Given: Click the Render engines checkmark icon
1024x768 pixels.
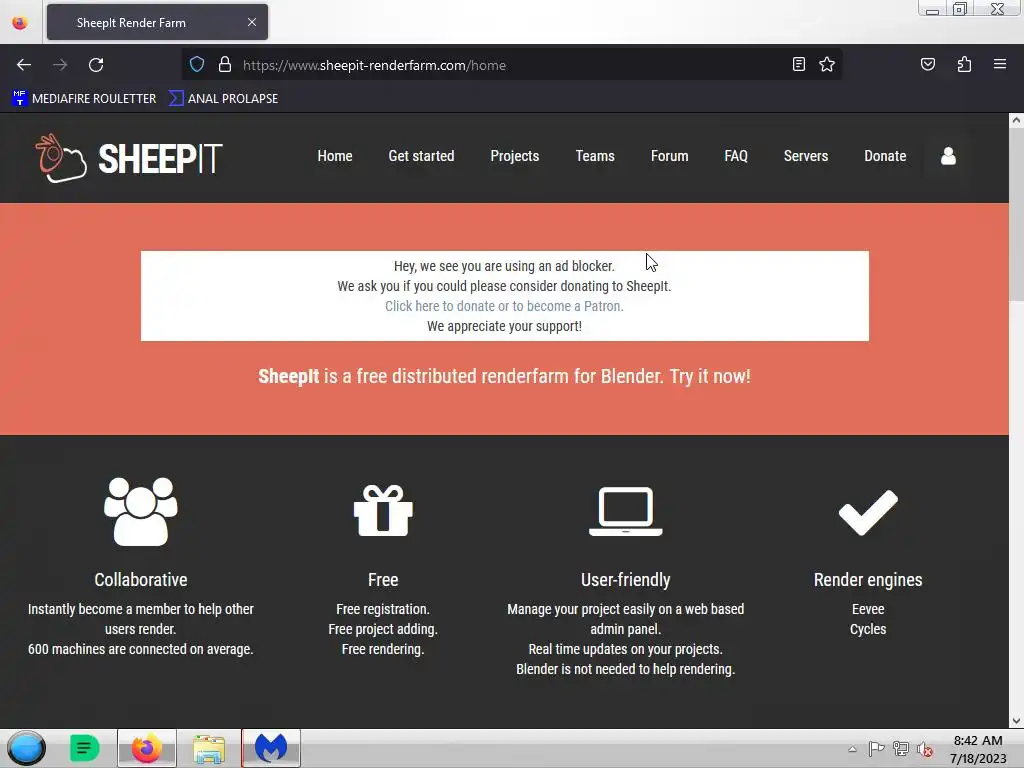Looking at the screenshot, I should click(x=868, y=512).
